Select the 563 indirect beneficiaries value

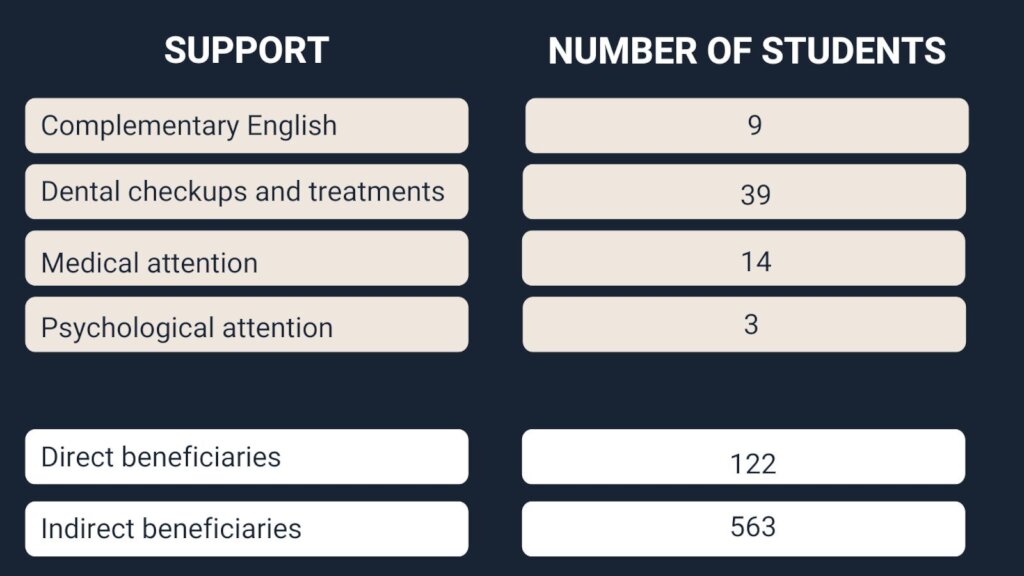click(x=754, y=527)
